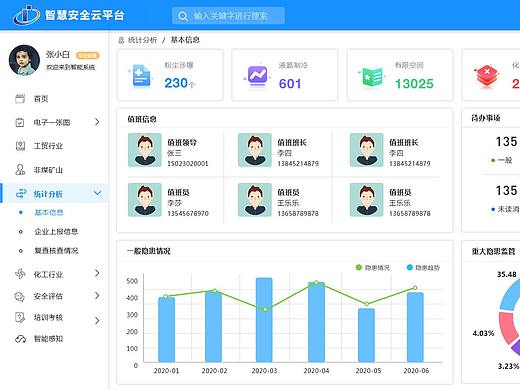Viewport: 520px width, 390px height.
Task: Click the green line point at 2020-06
Action: [415, 288]
